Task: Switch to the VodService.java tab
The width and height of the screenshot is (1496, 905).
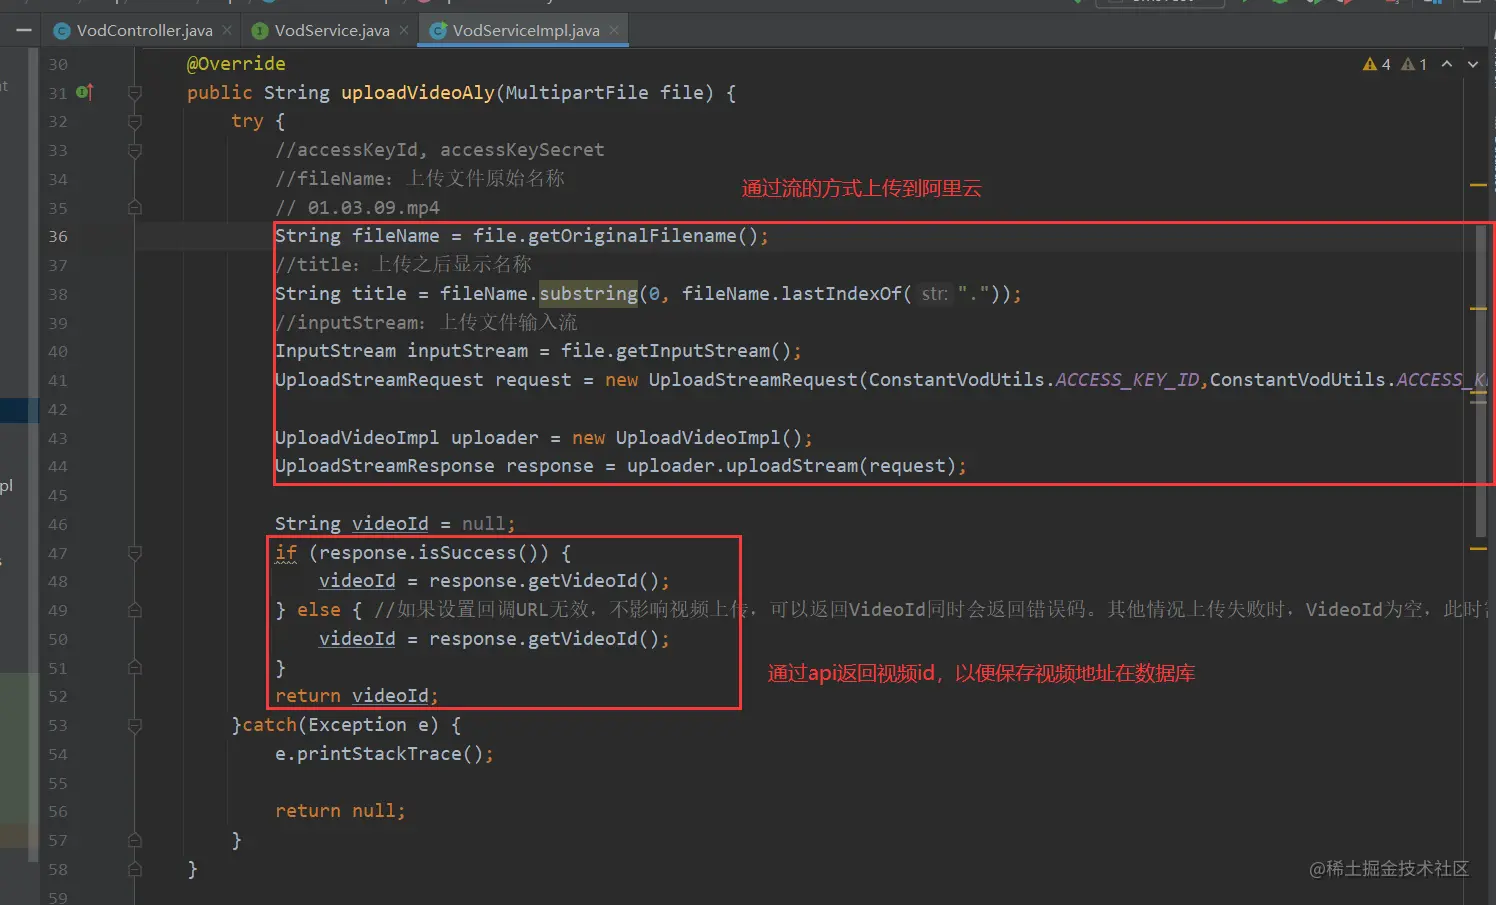Action: coord(332,30)
